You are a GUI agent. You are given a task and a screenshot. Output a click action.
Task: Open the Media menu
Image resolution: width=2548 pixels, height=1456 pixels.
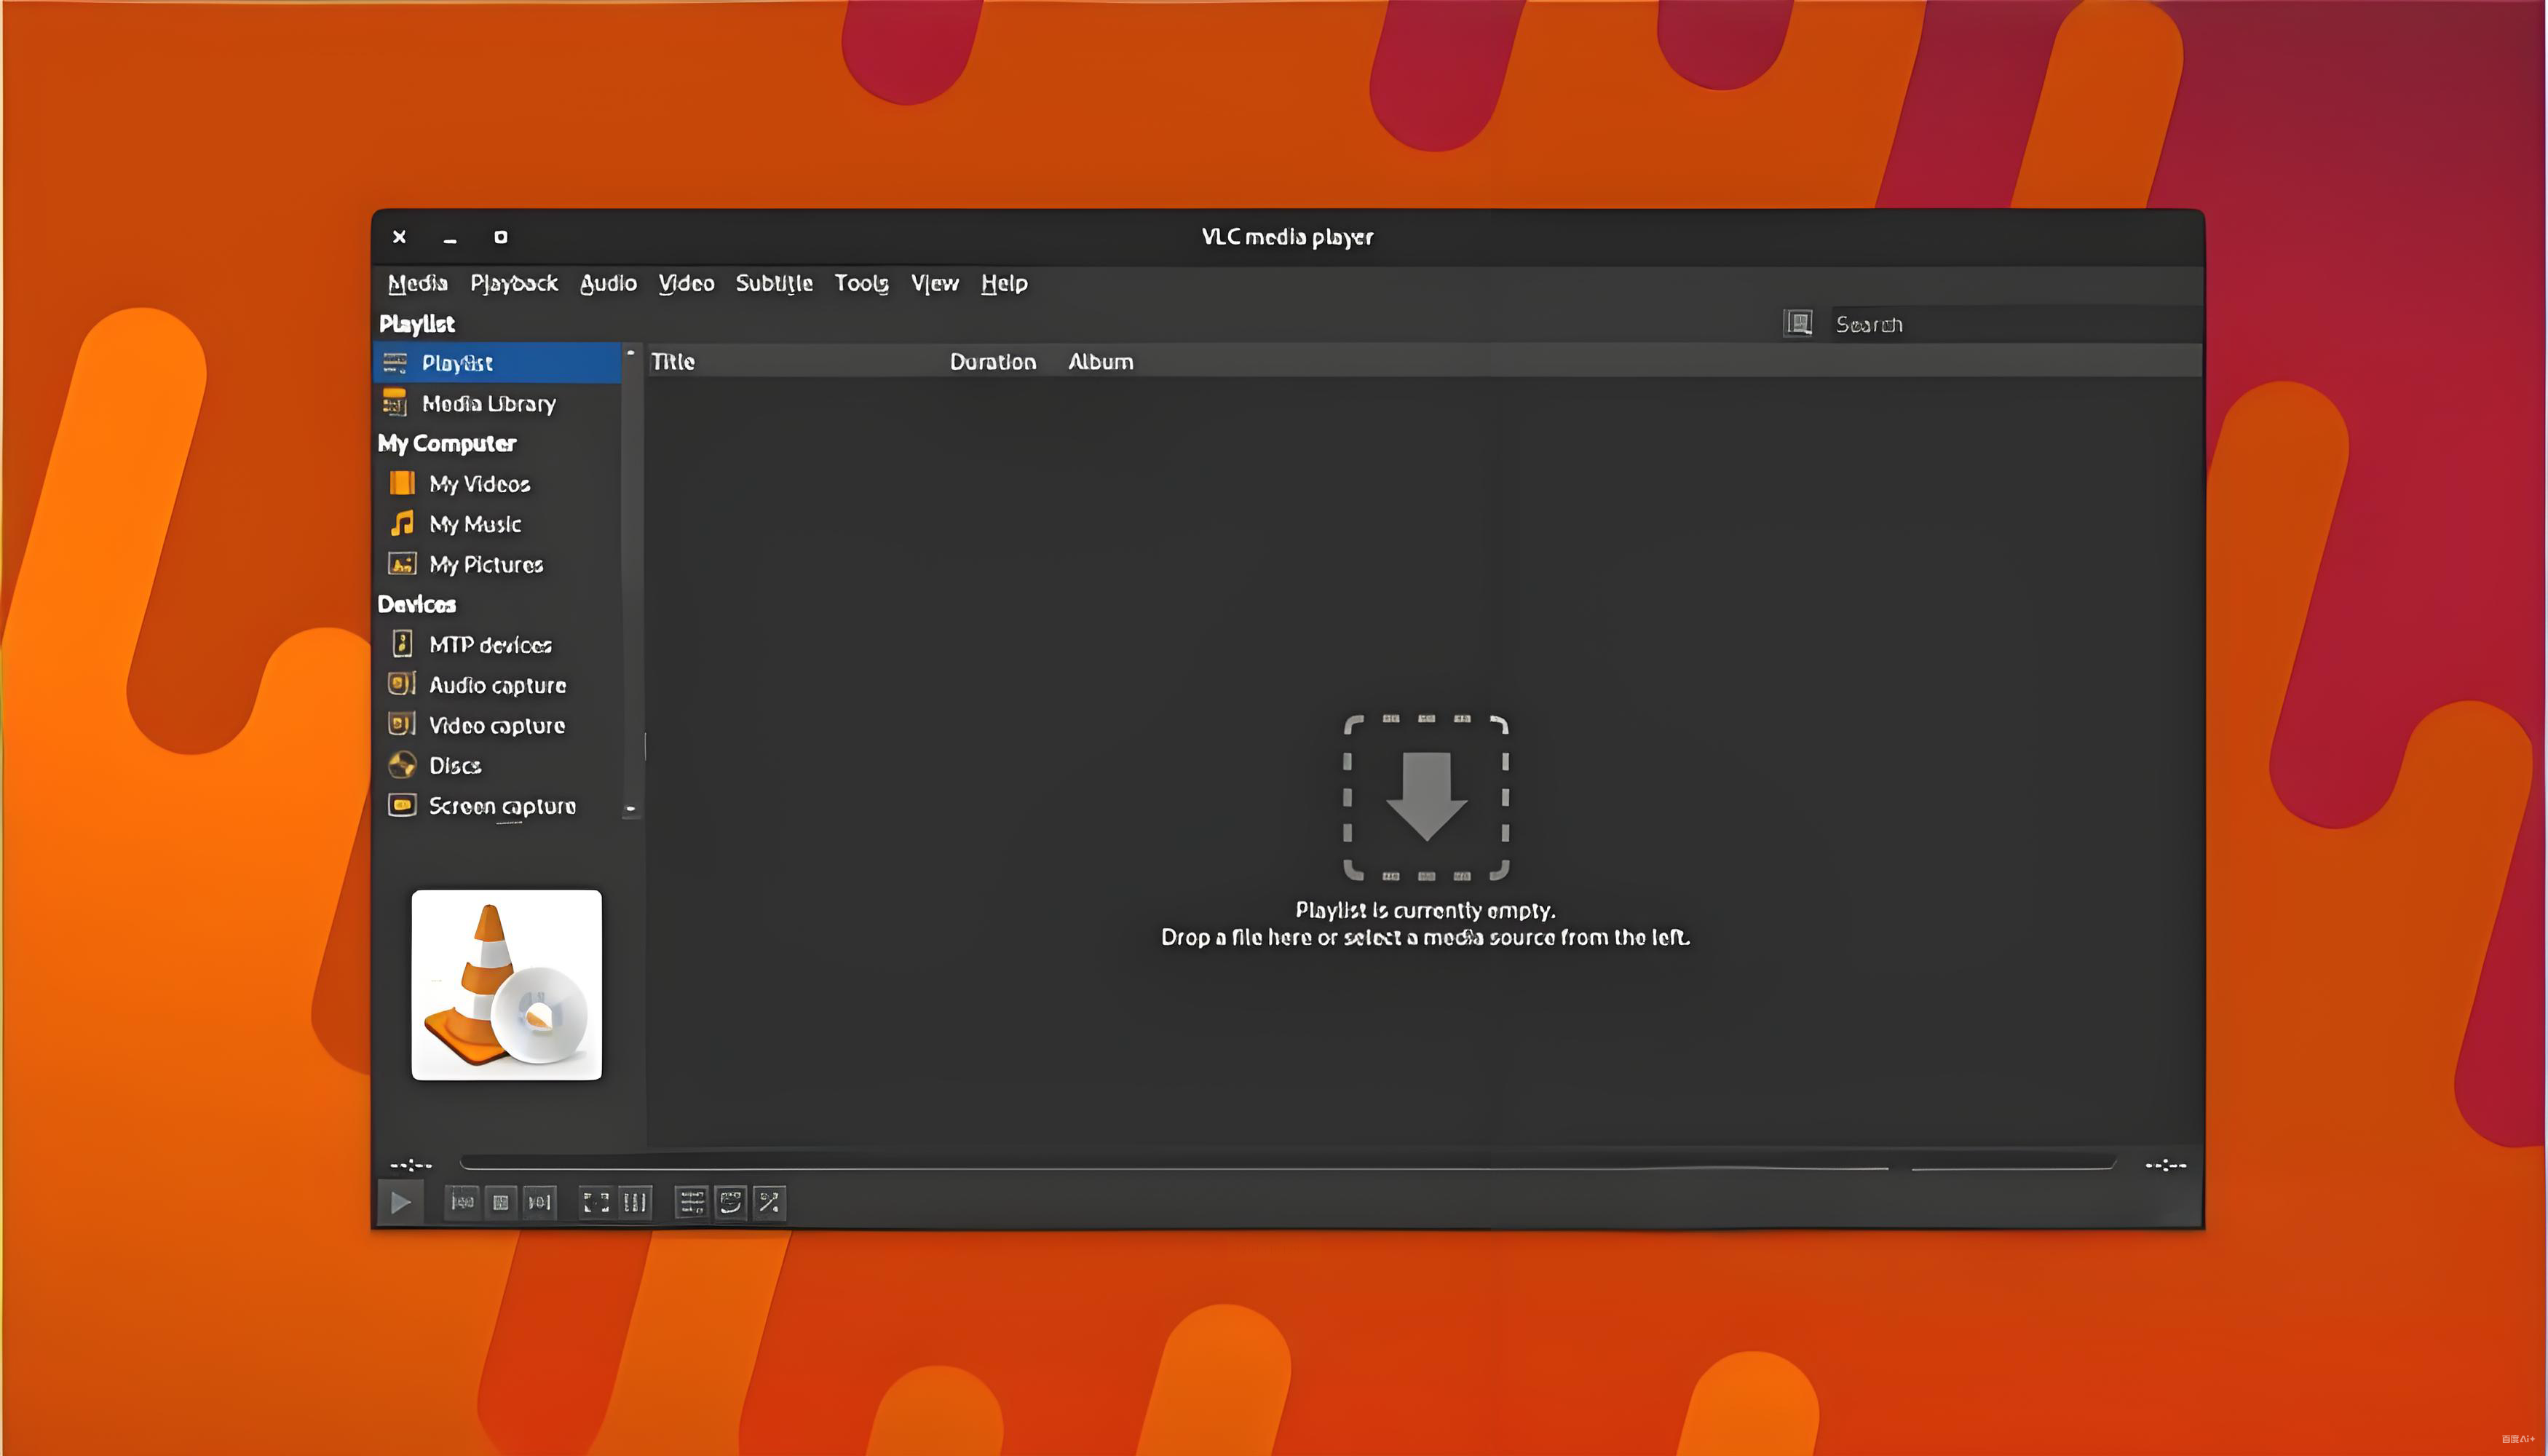click(417, 283)
